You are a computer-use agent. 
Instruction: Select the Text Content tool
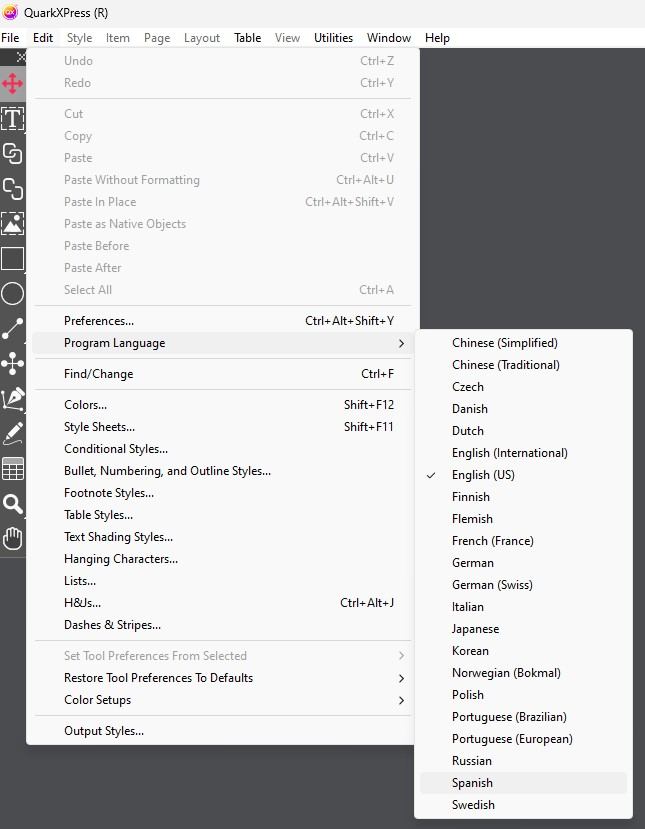point(12,118)
